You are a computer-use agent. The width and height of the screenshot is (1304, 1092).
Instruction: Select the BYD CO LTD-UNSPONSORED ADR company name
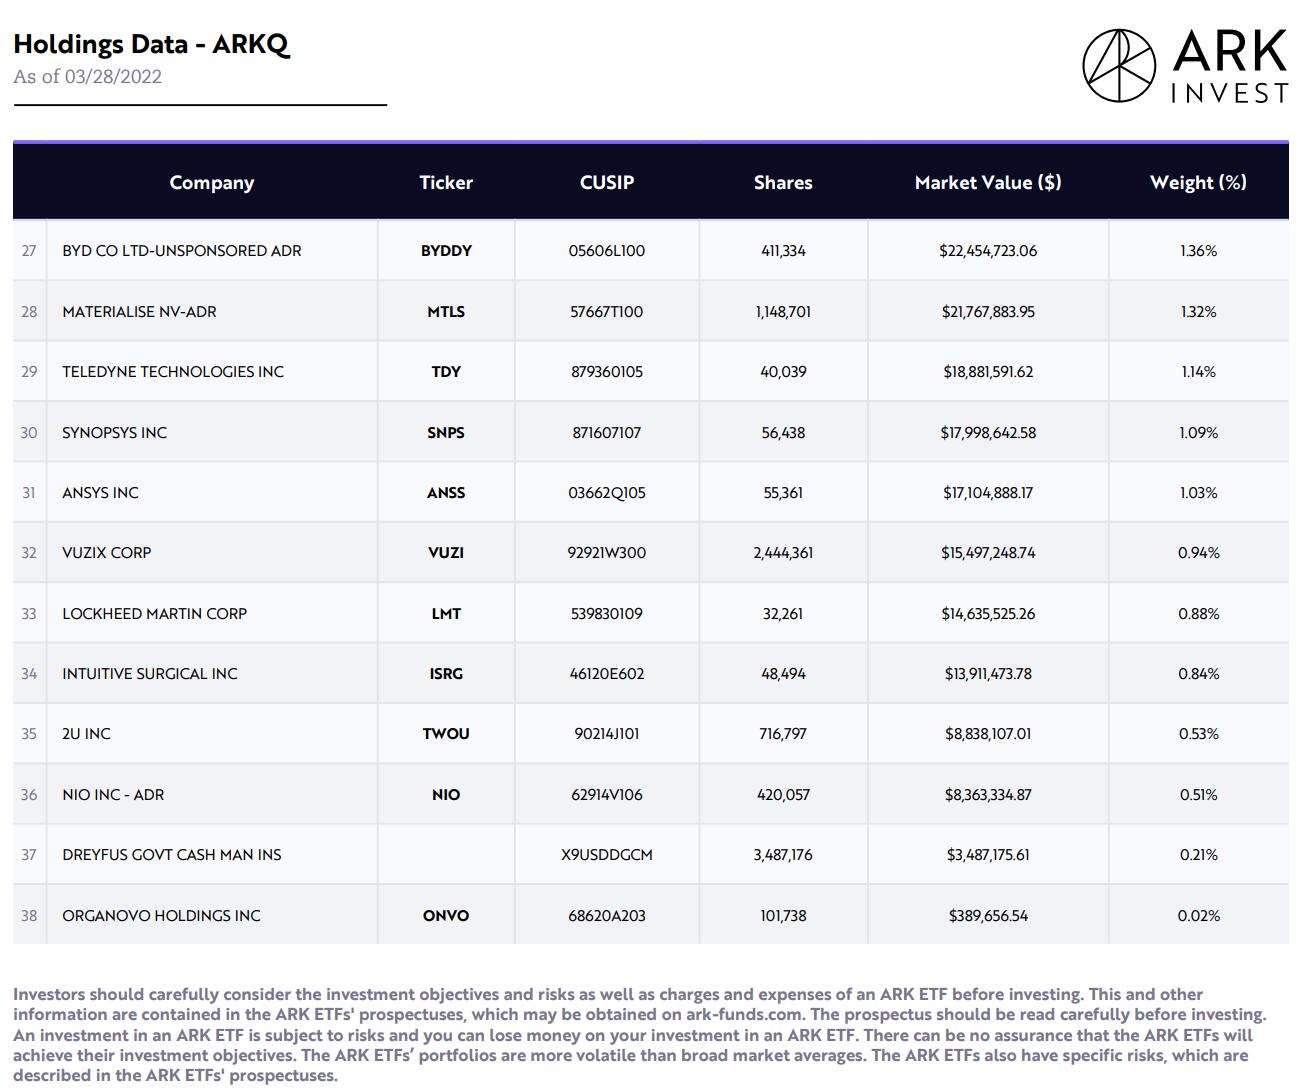click(181, 251)
